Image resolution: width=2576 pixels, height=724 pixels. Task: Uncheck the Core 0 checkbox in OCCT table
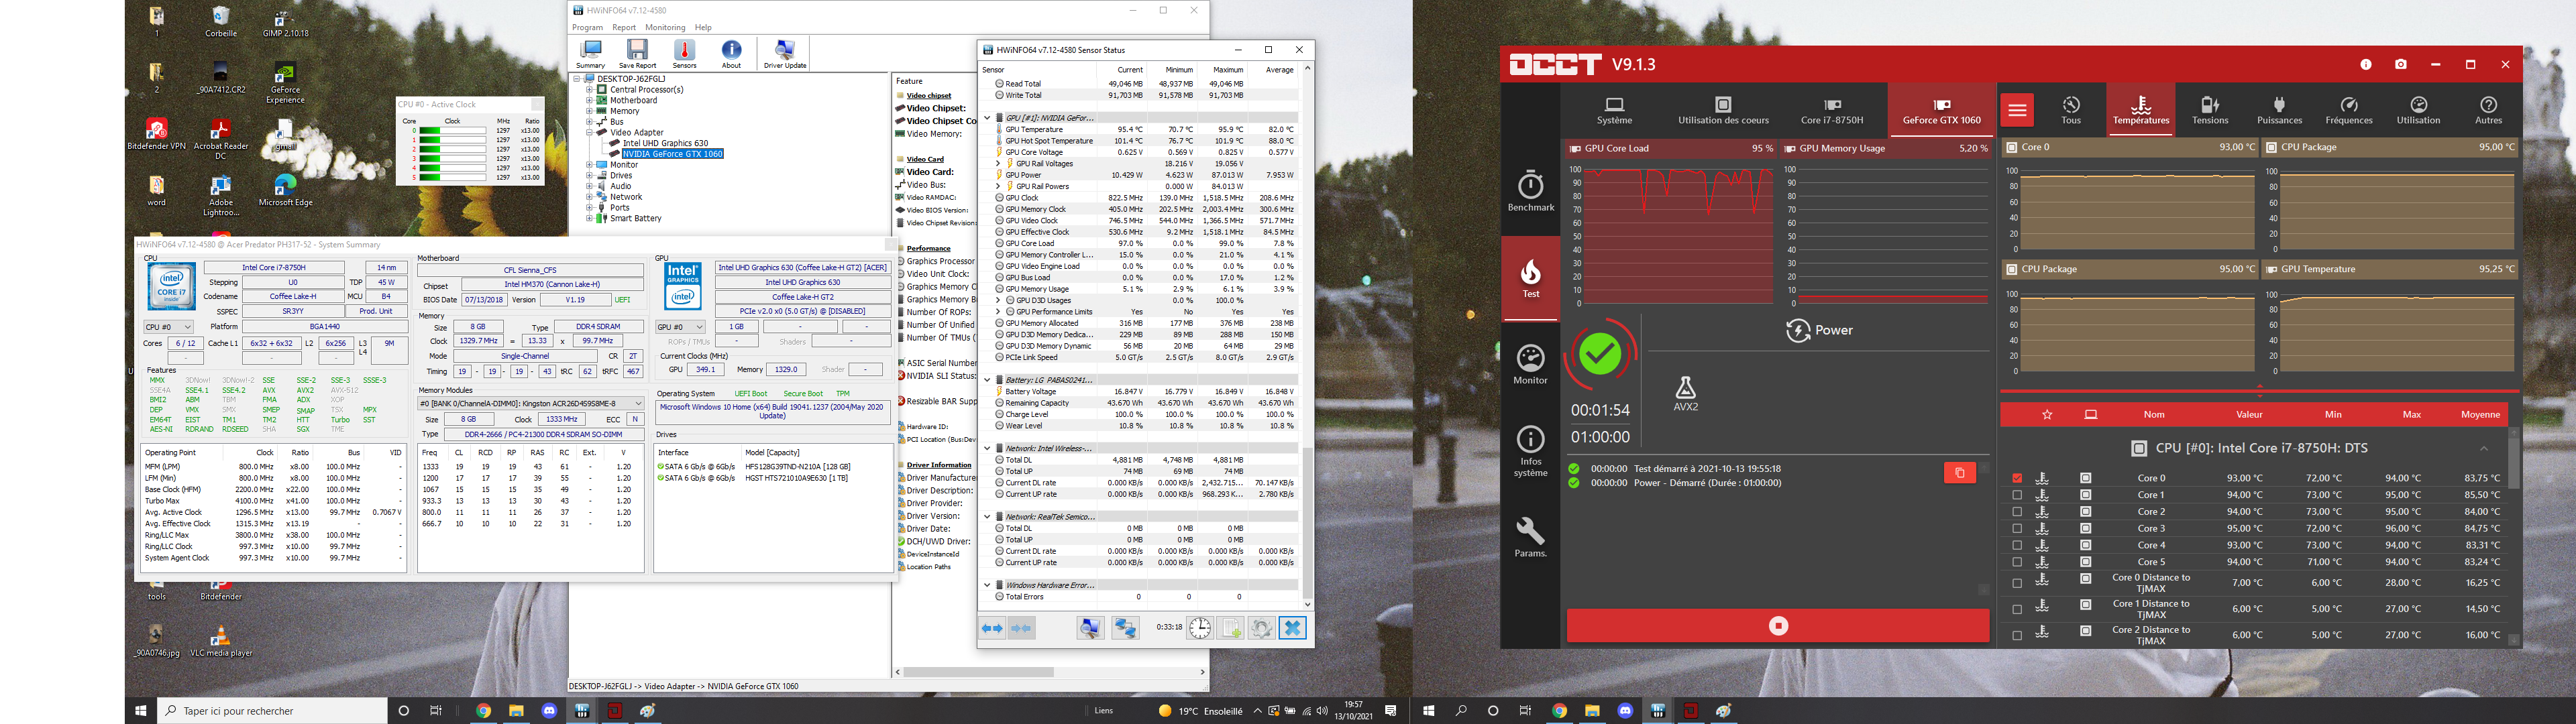(x=2017, y=478)
